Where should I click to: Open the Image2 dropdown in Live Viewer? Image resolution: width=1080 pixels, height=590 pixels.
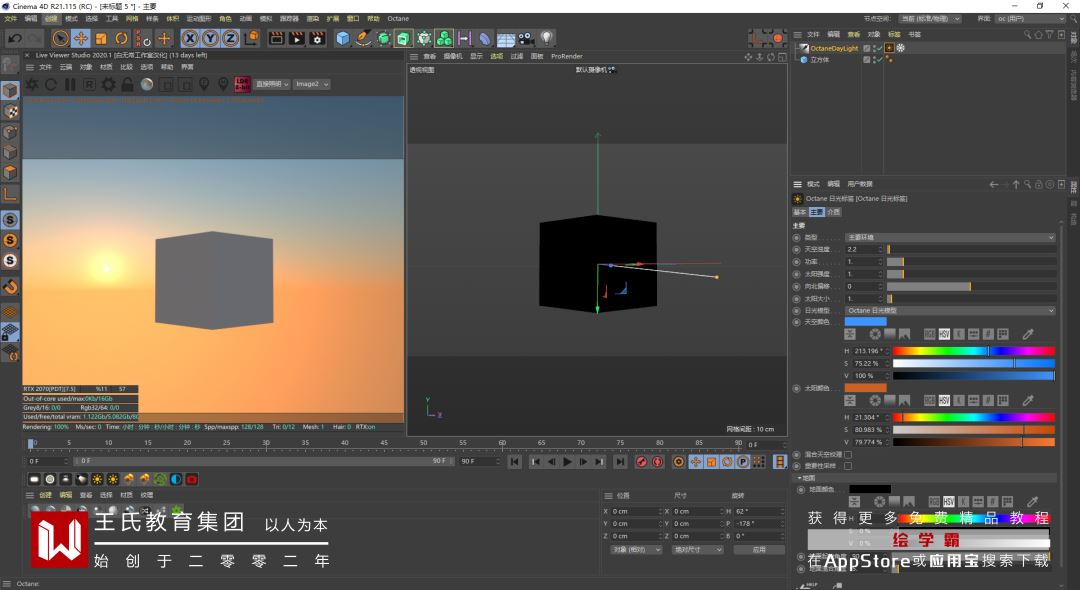point(310,84)
